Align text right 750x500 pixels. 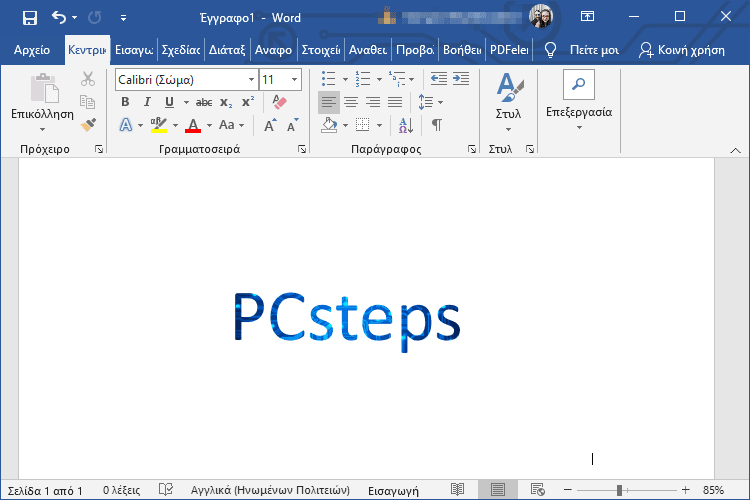(373, 102)
